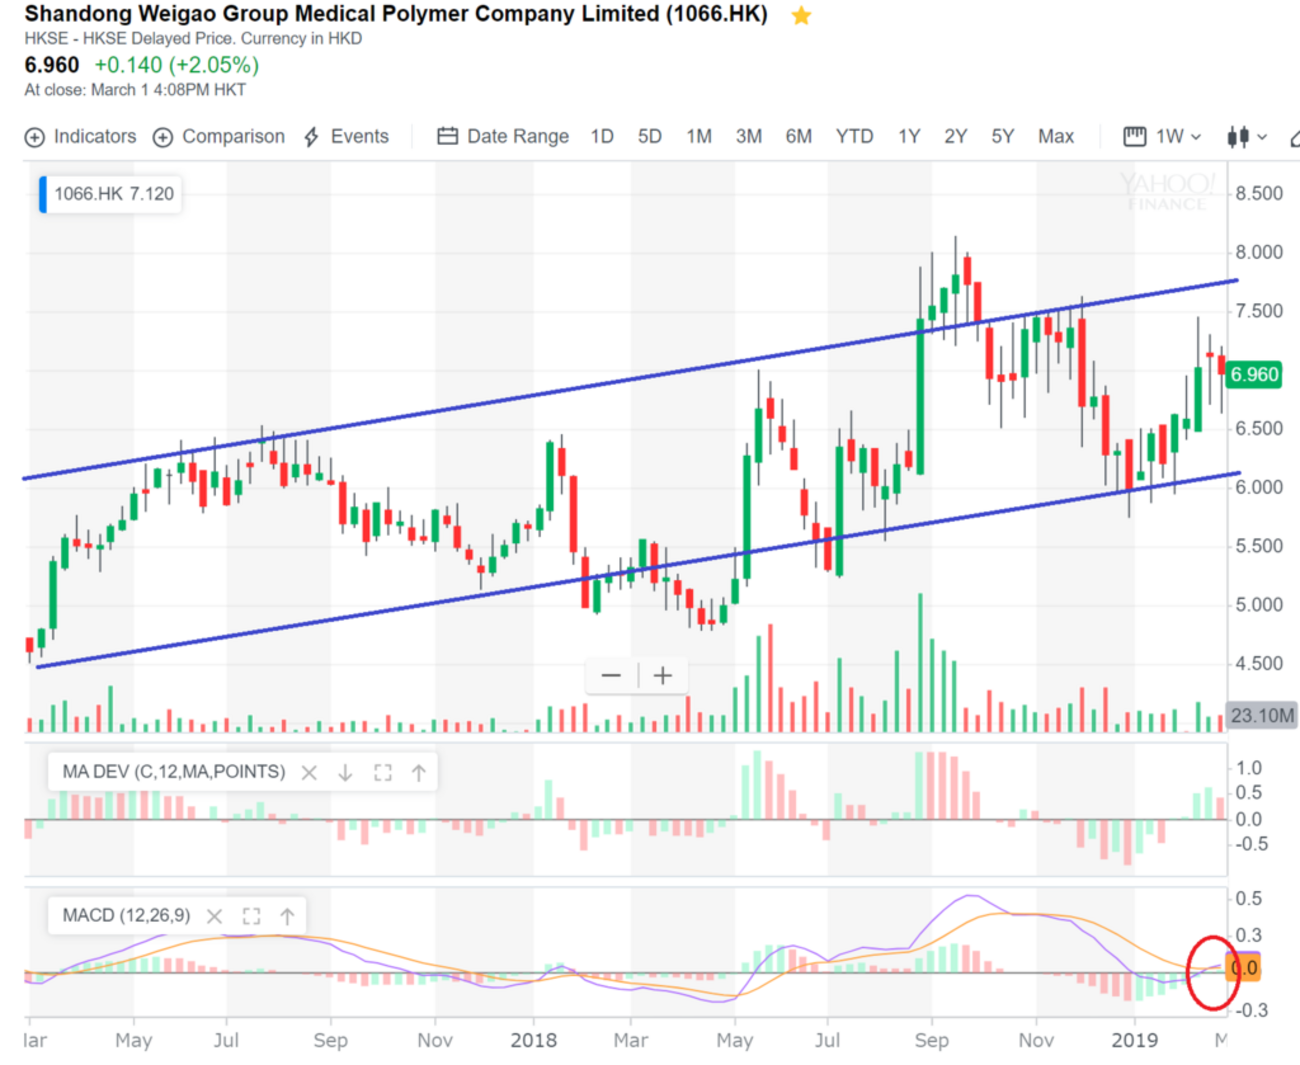Image resolution: width=1300 pixels, height=1065 pixels.
Task: Zoom out with the minus button
Action: click(611, 676)
